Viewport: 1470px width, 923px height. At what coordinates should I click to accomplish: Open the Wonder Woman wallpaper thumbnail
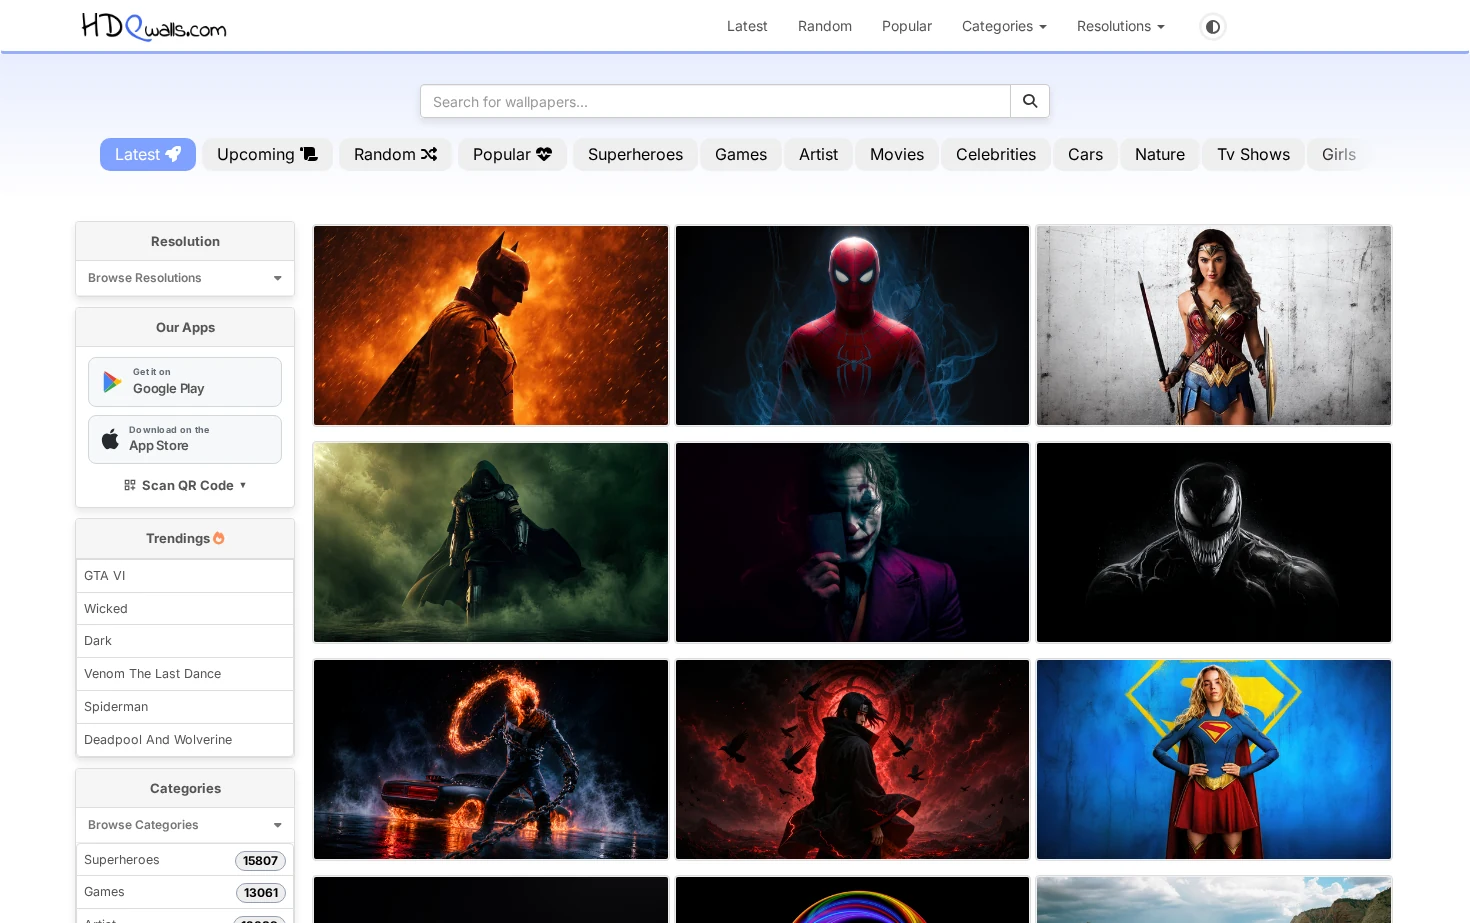tap(1214, 326)
